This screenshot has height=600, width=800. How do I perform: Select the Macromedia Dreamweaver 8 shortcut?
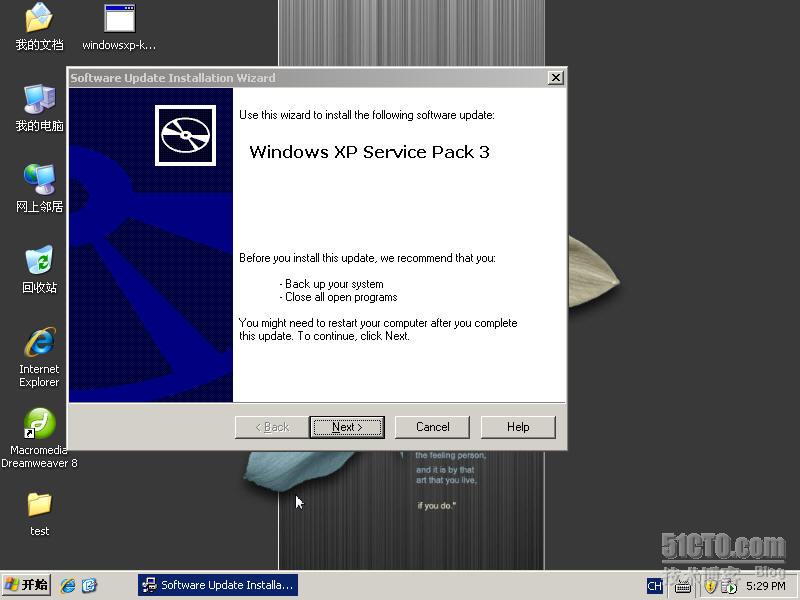click(x=39, y=438)
